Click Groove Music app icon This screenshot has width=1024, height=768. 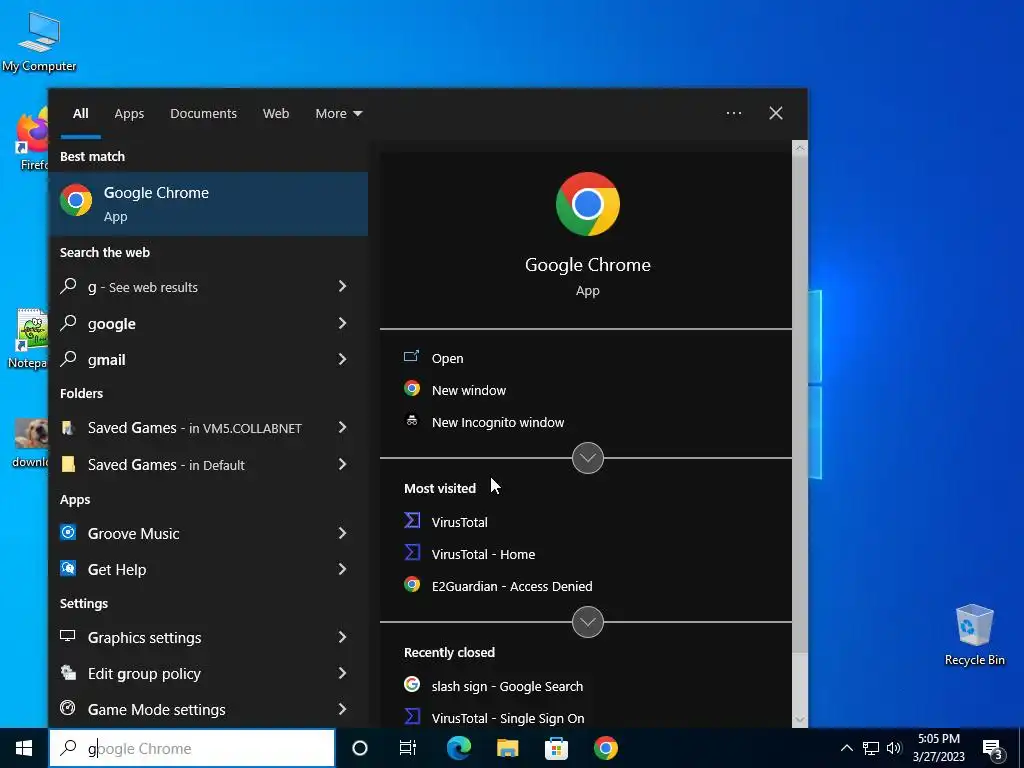pyautogui.click(x=68, y=532)
